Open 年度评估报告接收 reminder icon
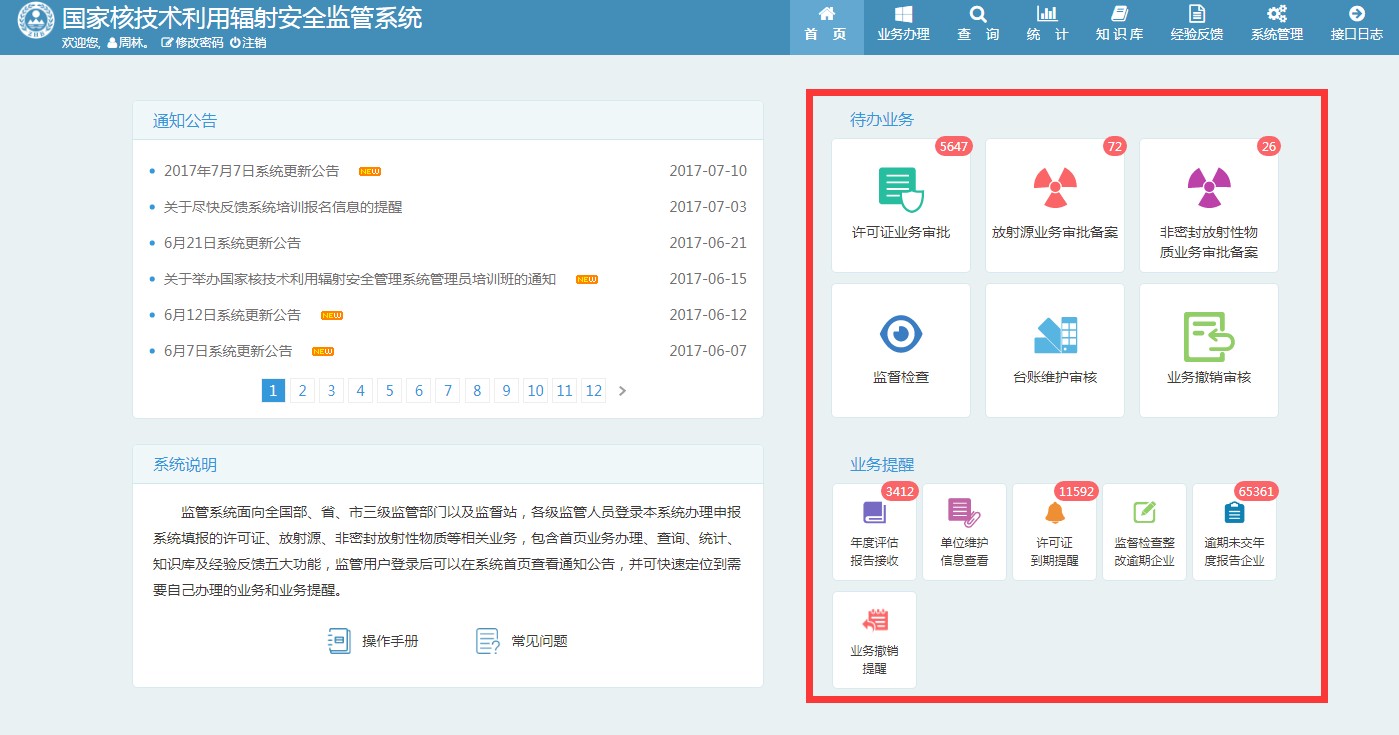 [x=874, y=513]
